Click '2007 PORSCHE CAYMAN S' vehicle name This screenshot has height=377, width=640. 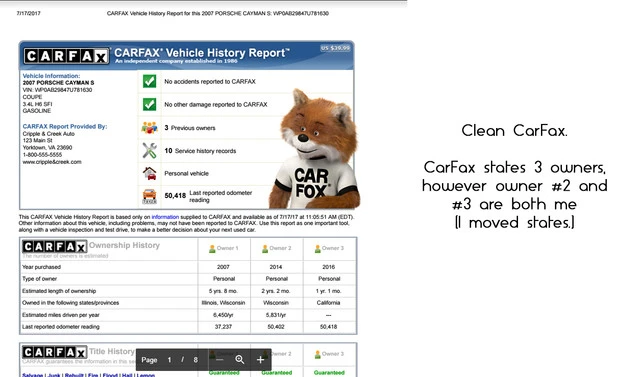pos(58,83)
